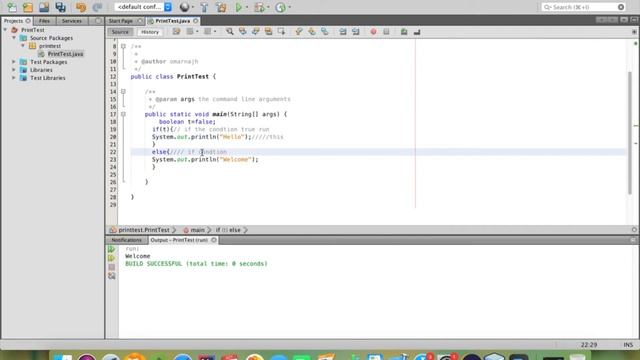Expand the Test Libraries node
The width and height of the screenshot is (640, 360).
(14, 78)
